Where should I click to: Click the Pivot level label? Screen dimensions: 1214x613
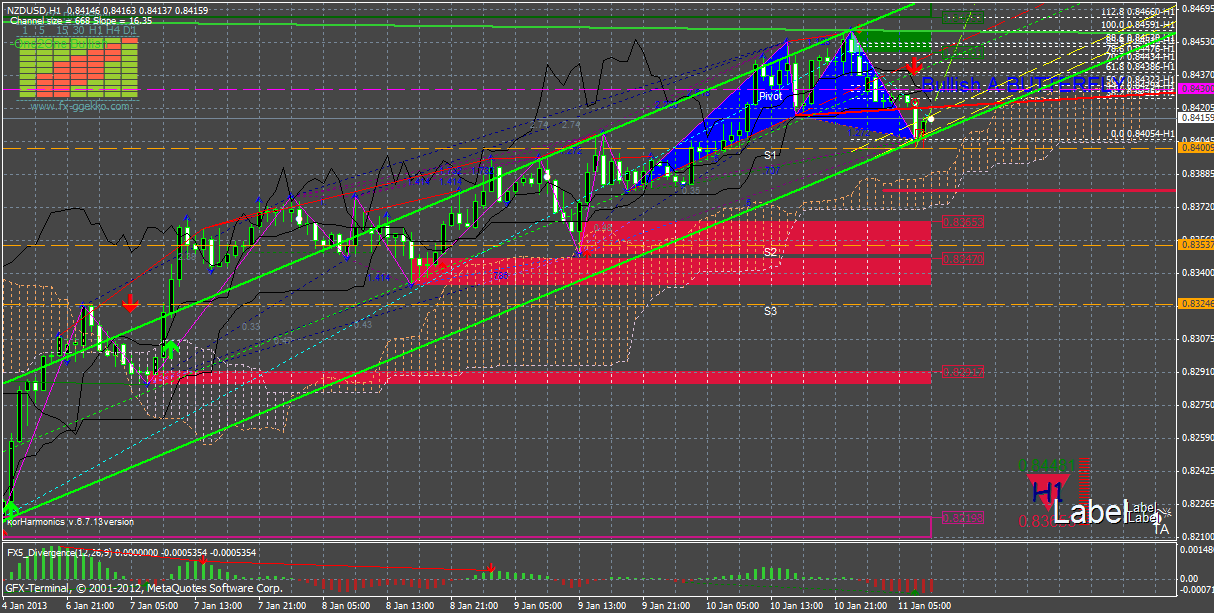click(770, 96)
